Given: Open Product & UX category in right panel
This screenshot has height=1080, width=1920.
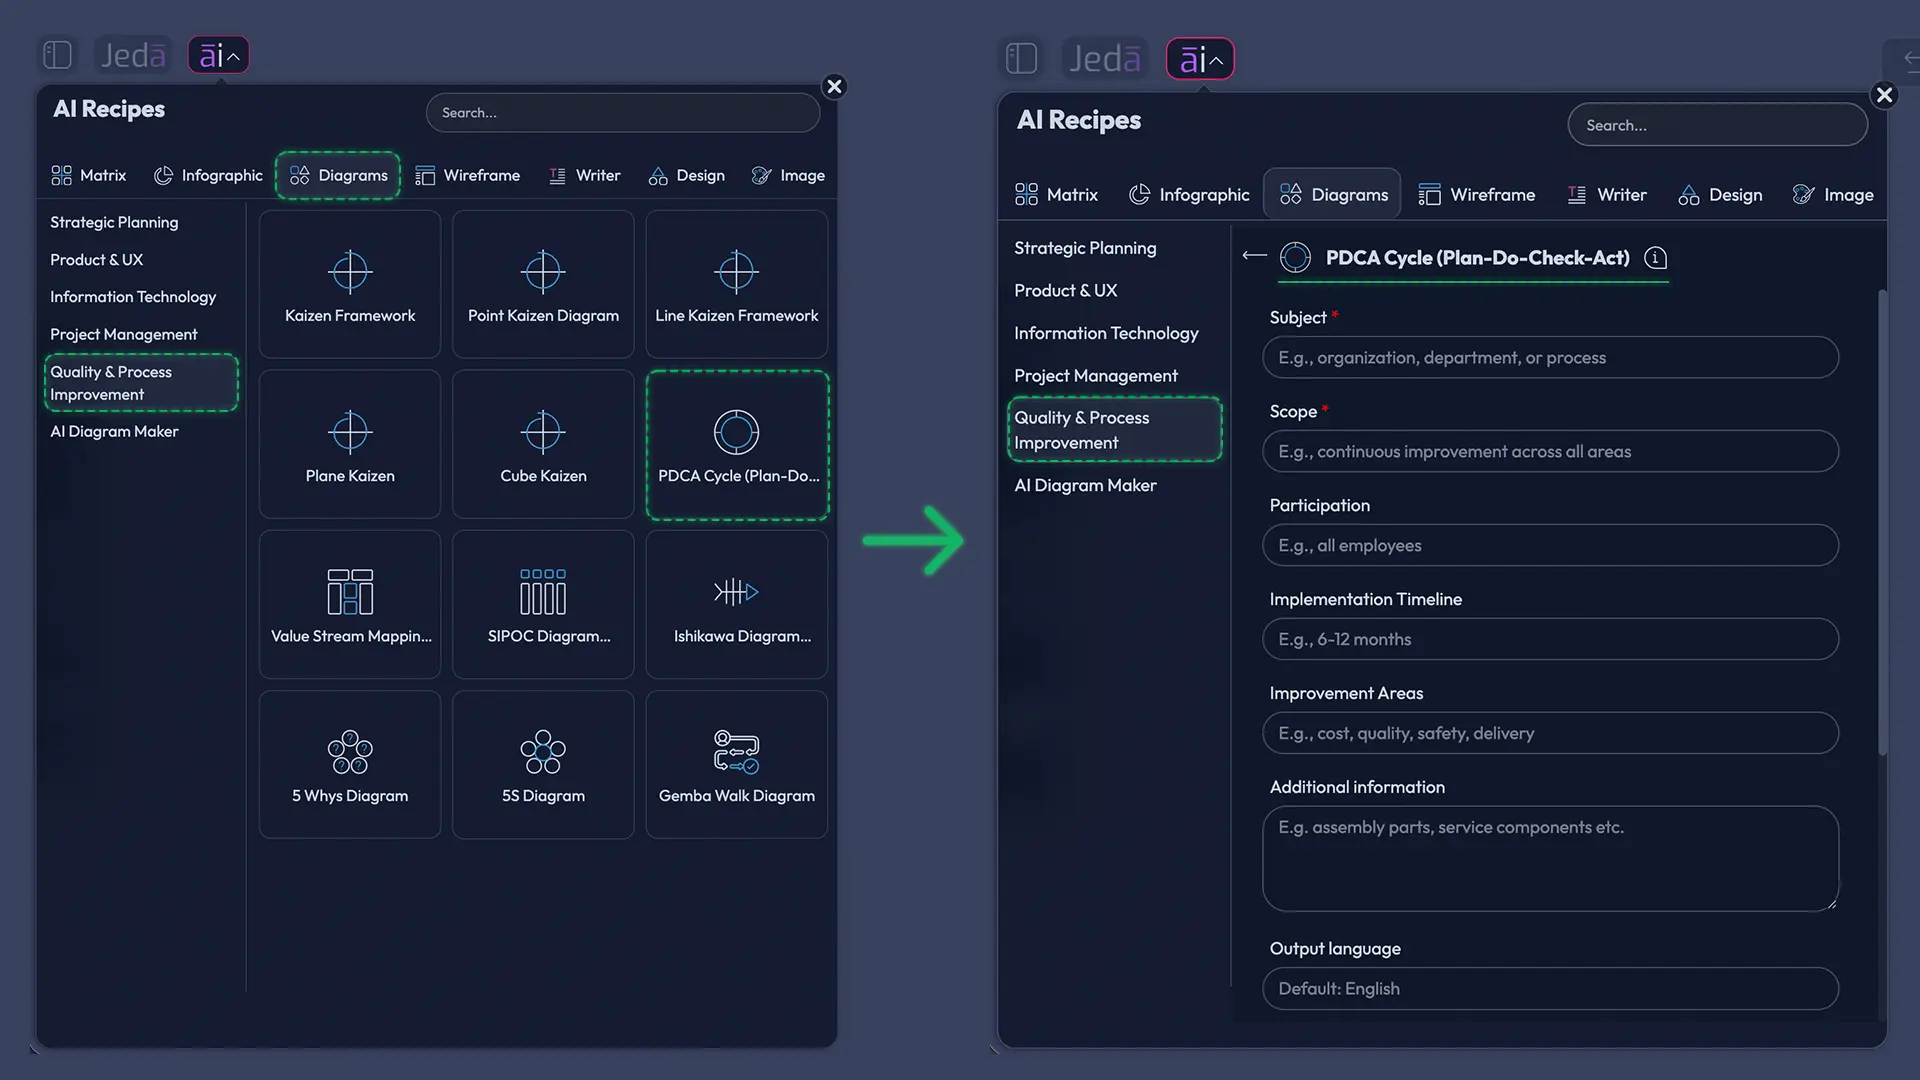Looking at the screenshot, I should click(x=1066, y=290).
